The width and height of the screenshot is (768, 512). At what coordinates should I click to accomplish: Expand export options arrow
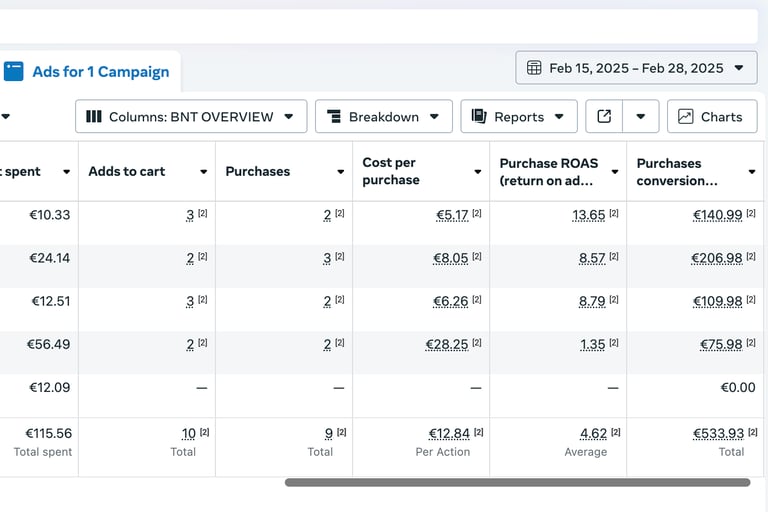point(641,117)
